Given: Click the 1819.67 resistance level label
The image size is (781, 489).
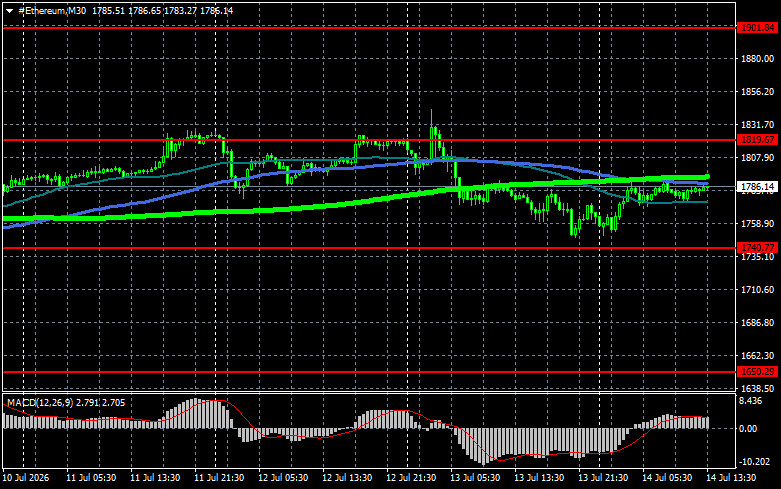Looking at the screenshot, I should pos(758,140).
